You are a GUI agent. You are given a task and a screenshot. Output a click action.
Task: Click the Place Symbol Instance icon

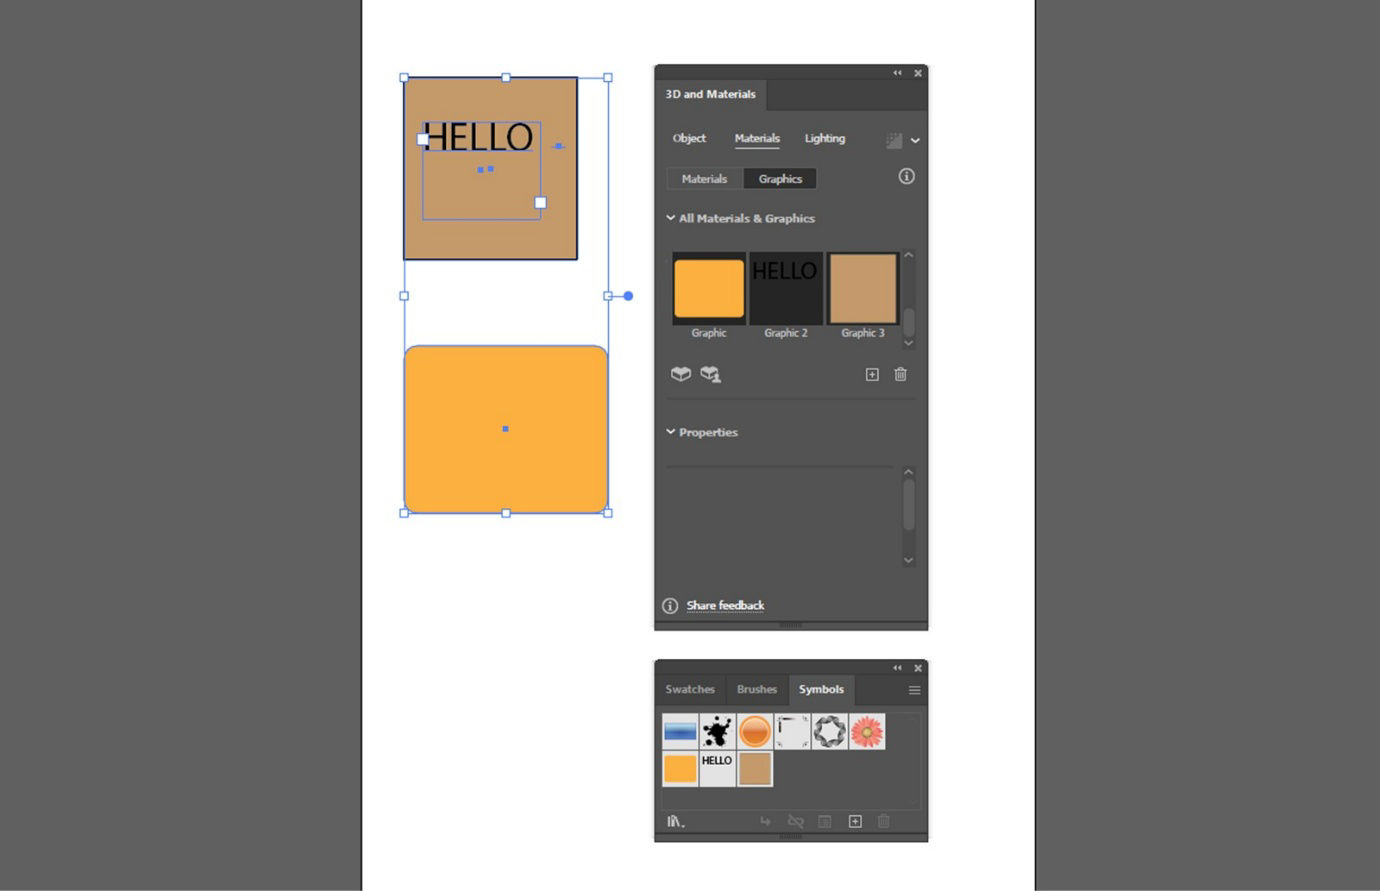pyautogui.click(x=765, y=820)
